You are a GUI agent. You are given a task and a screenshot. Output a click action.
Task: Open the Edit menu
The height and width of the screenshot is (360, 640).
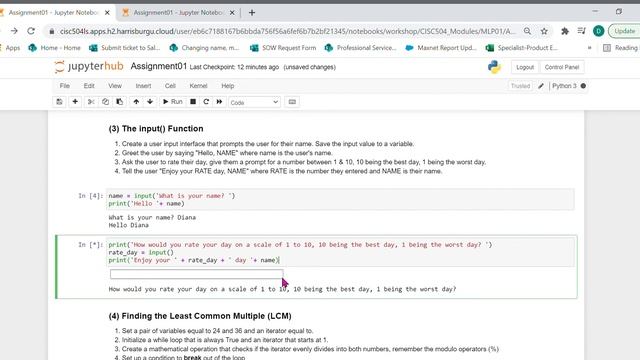89,86
